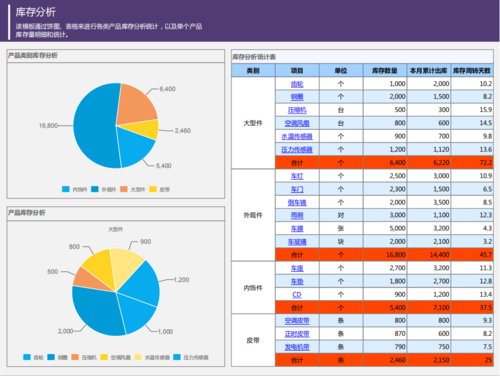The height and width of the screenshot is (376, 500).
Task: Select the yellow 2,460 pie slice
Action: pos(145,129)
